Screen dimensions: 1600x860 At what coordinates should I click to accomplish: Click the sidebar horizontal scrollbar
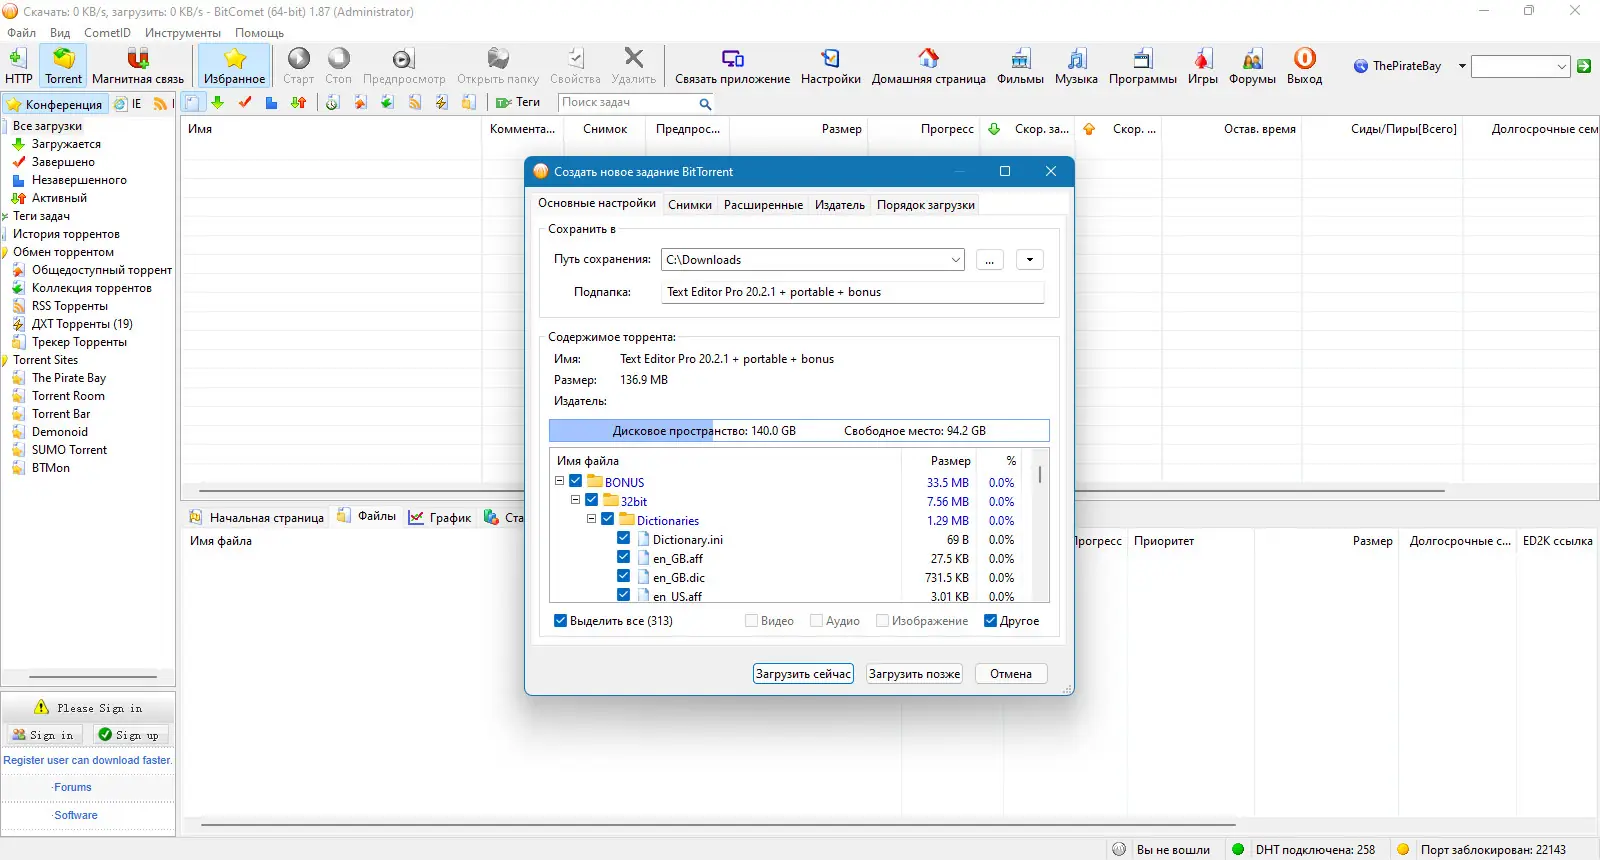coord(93,677)
